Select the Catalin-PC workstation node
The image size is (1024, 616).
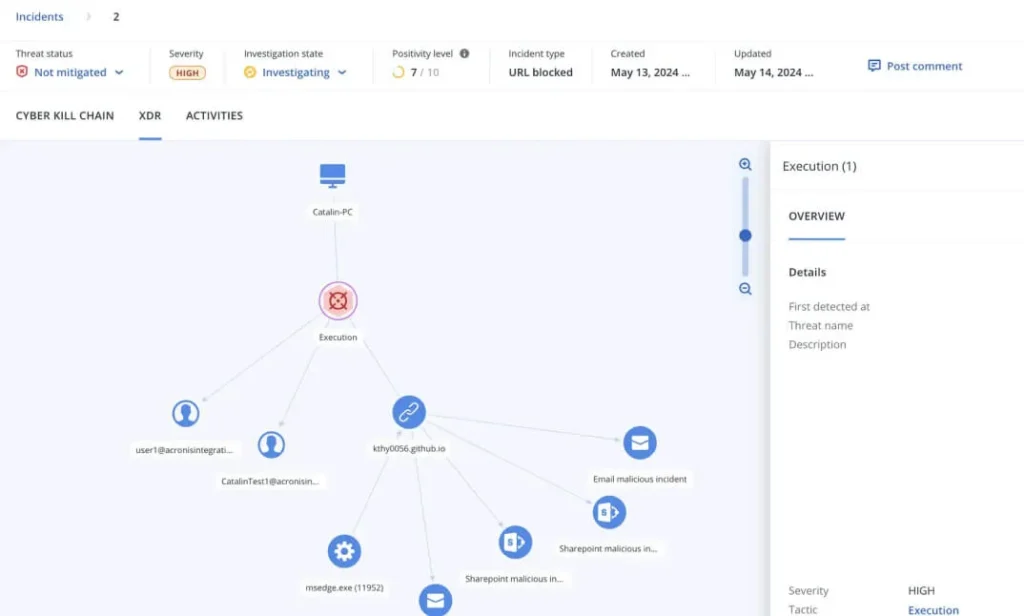click(331, 177)
